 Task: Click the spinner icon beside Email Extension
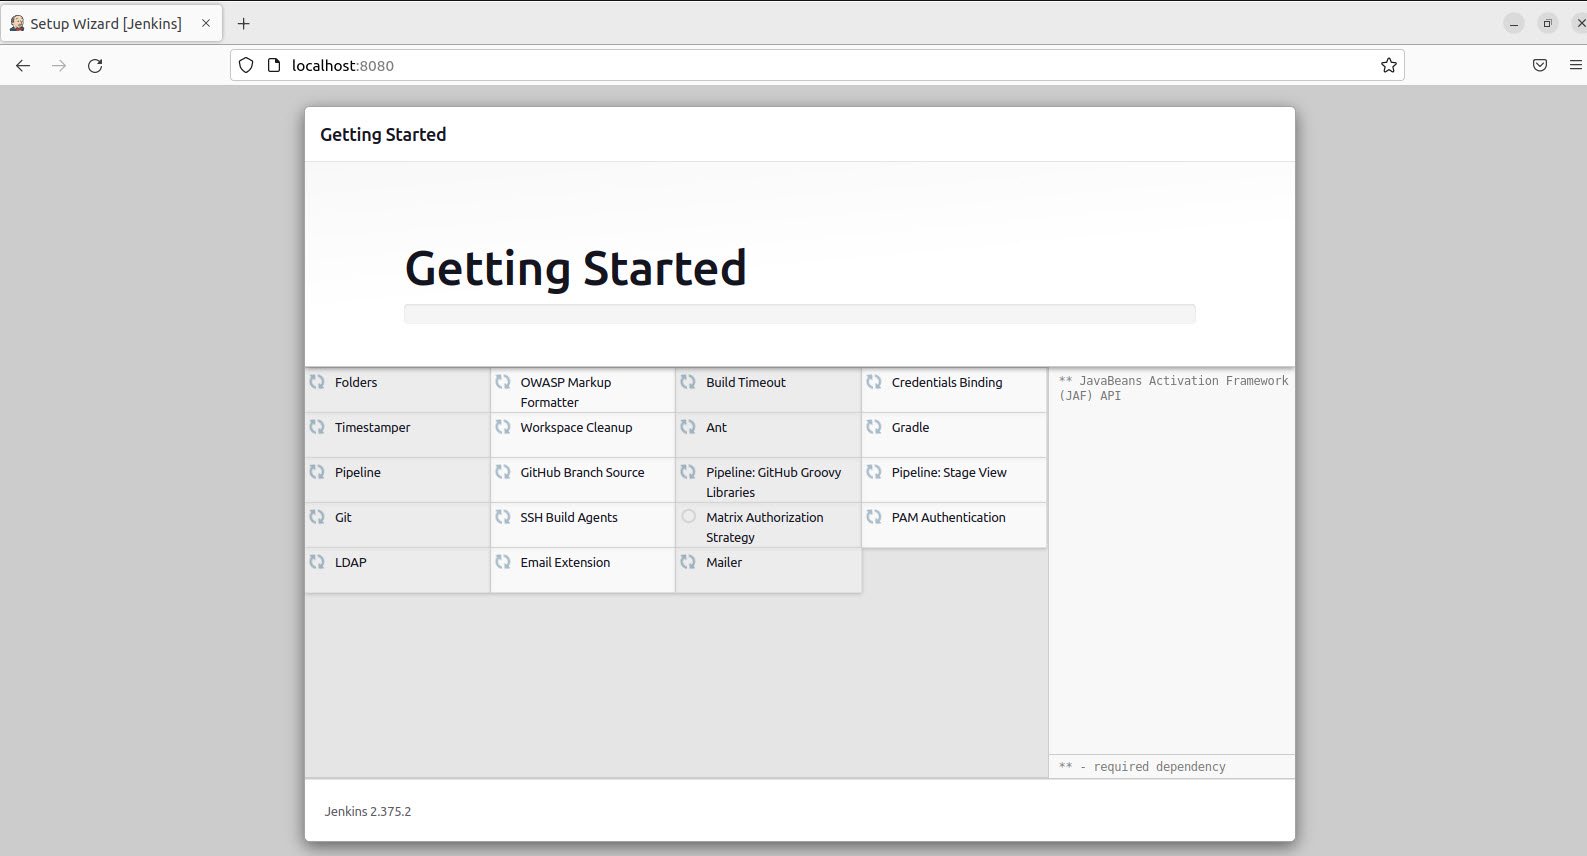point(503,562)
